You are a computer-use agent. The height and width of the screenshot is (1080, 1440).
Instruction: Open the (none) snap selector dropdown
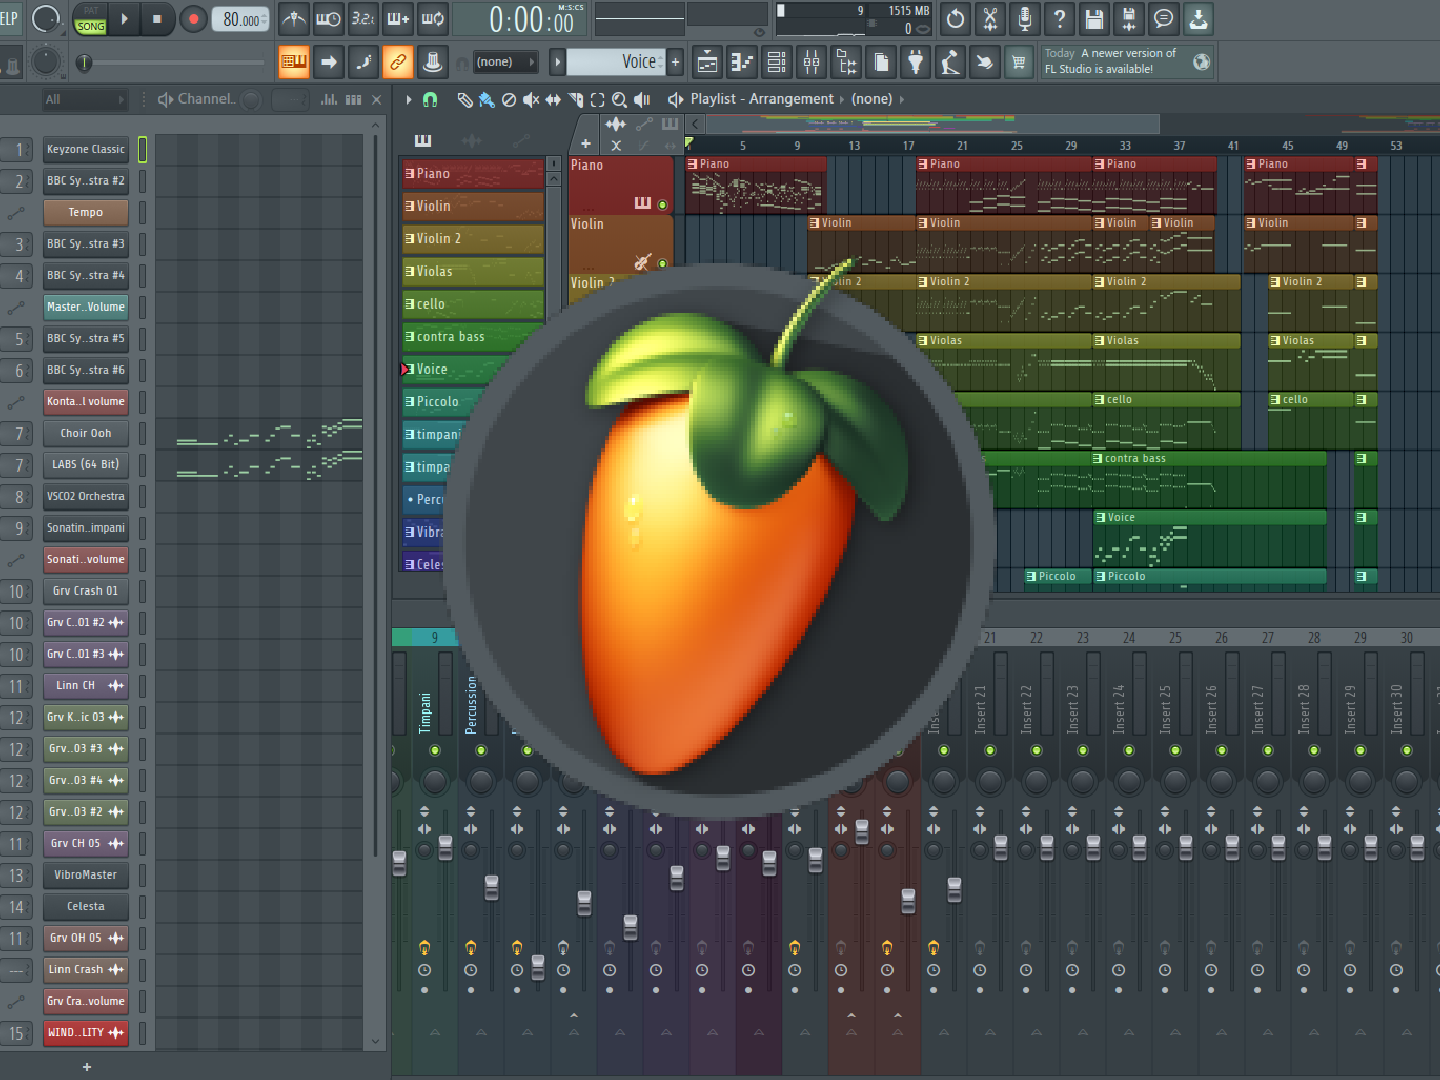(x=504, y=62)
